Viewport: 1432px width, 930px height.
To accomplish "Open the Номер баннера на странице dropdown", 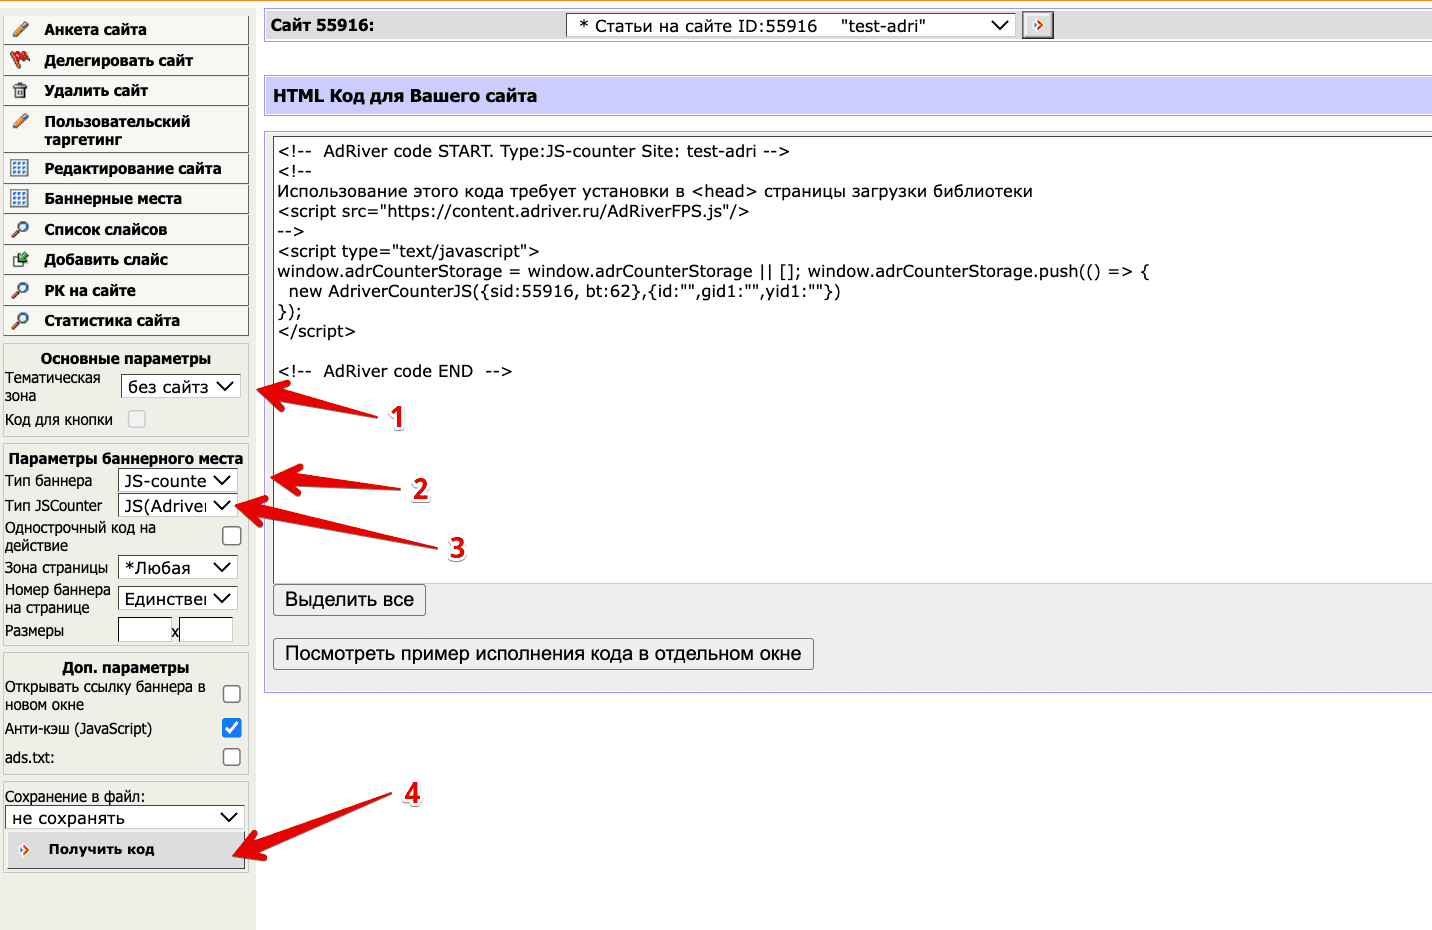I will pos(178,599).
